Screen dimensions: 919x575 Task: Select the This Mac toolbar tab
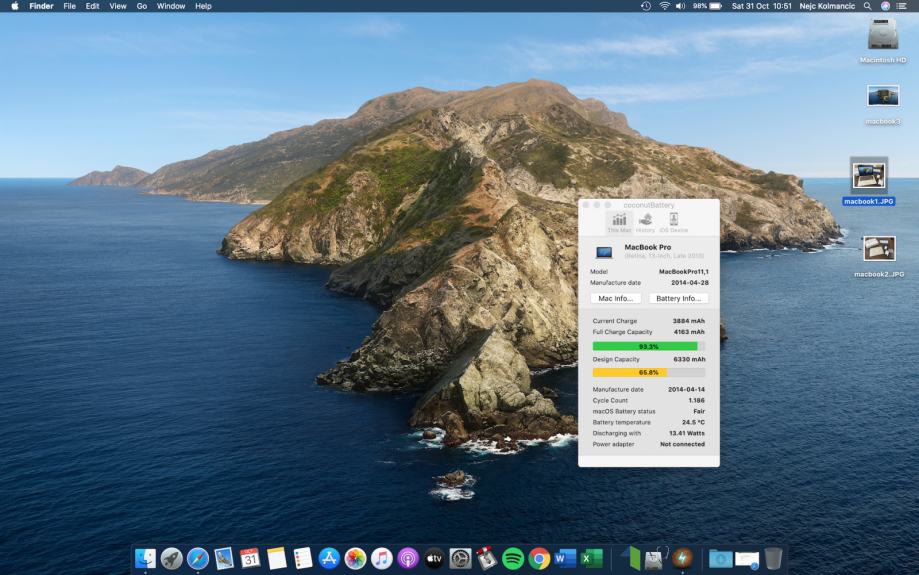(619, 222)
